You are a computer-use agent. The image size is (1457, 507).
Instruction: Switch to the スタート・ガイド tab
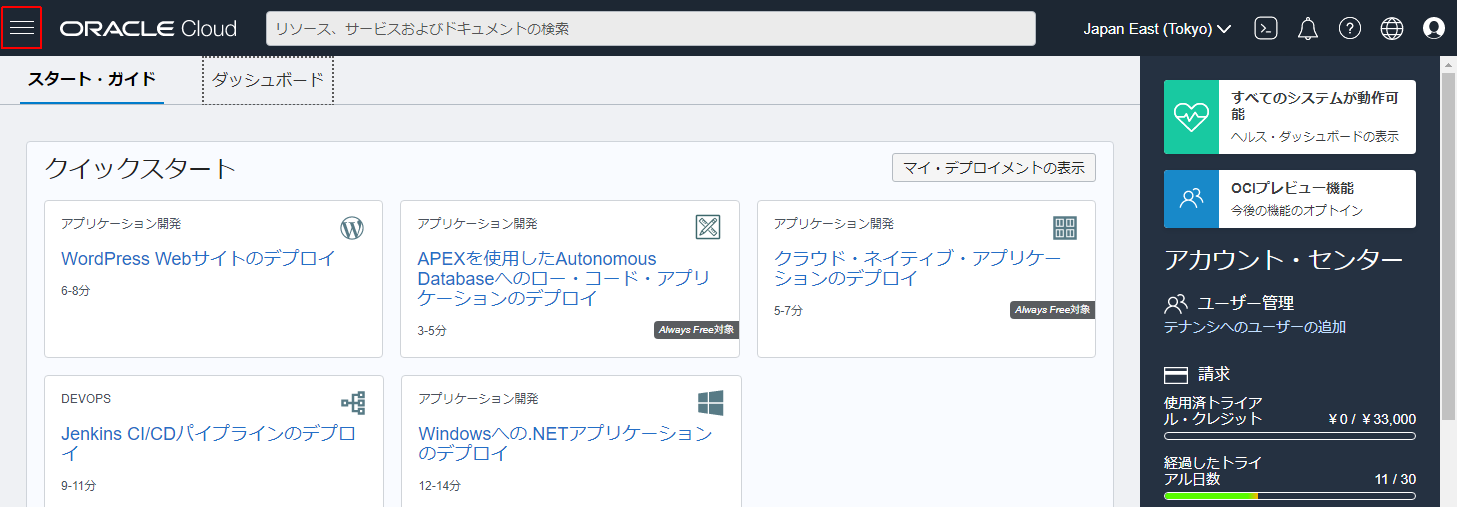coord(92,80)
